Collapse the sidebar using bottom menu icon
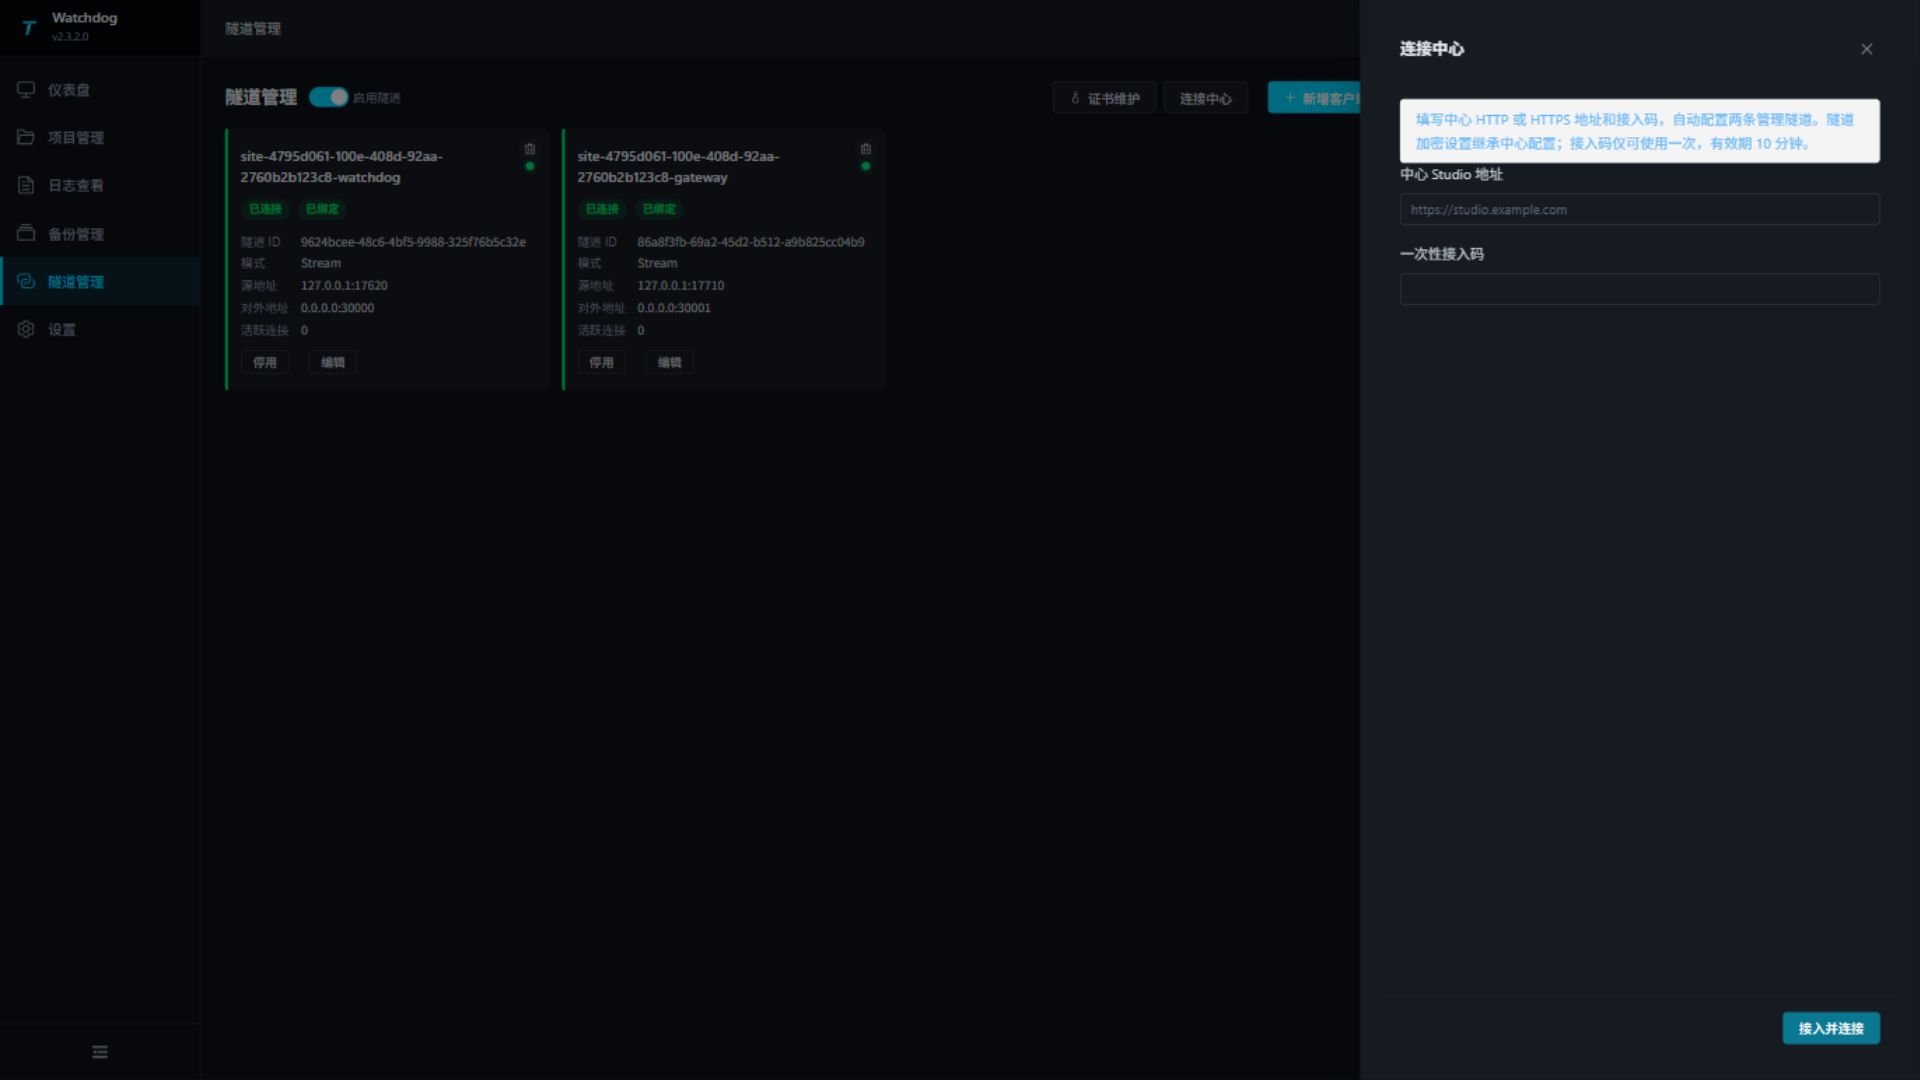Screen dimensions: 1920x1080 click(x=100, y=1052)
